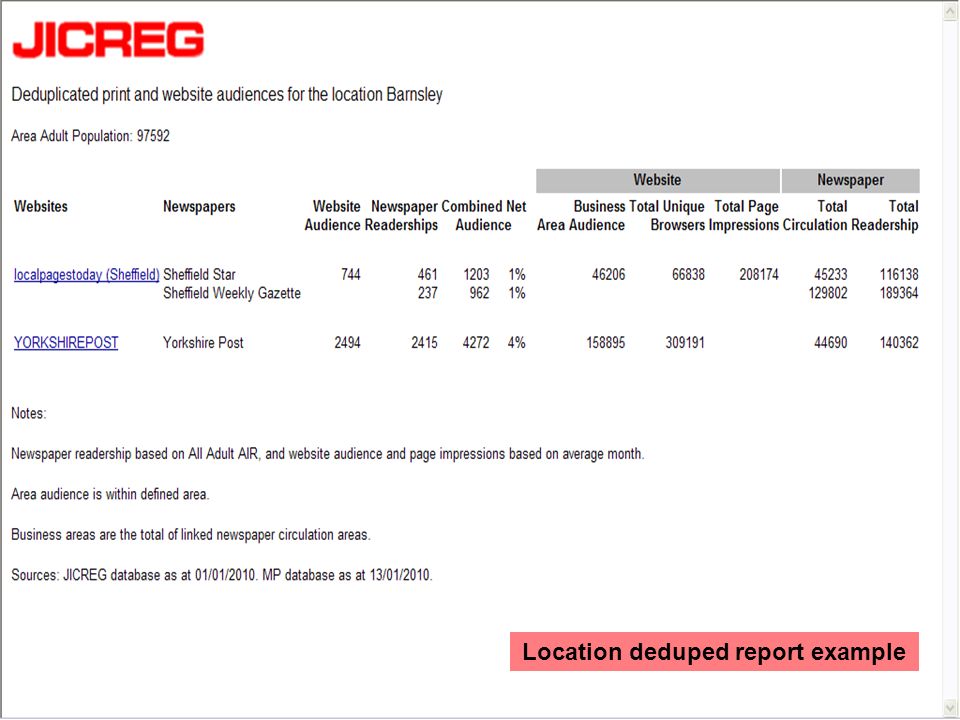Click circulation value 44690

click(x=831, y=343)
